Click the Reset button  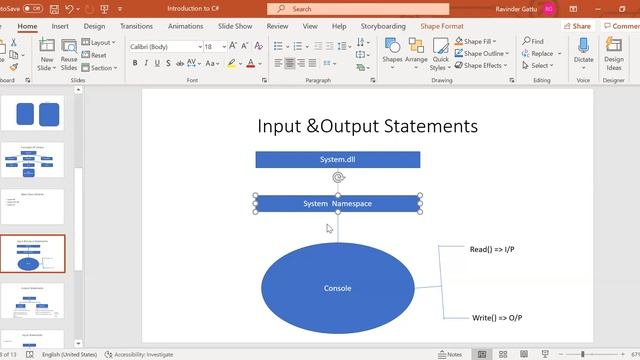coord(94,55)
